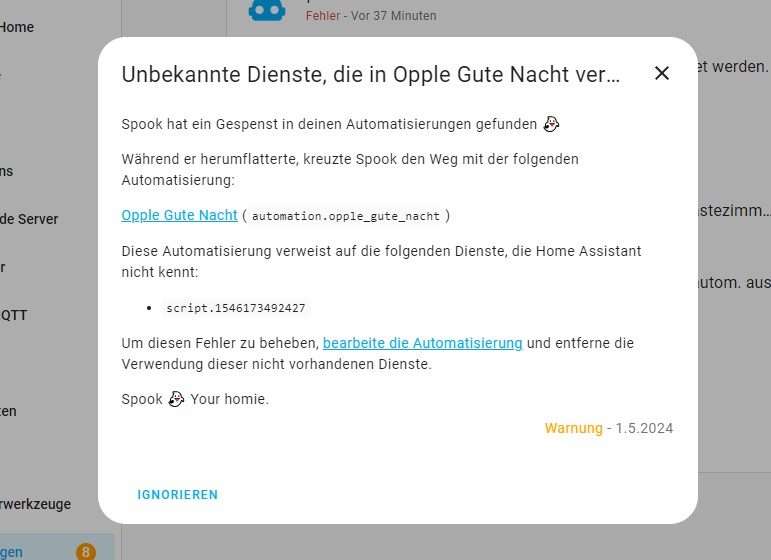Click the blue robot icon behind dialog
The height and width of the screenshot is (560, 771).
click(x=267, y=11)
